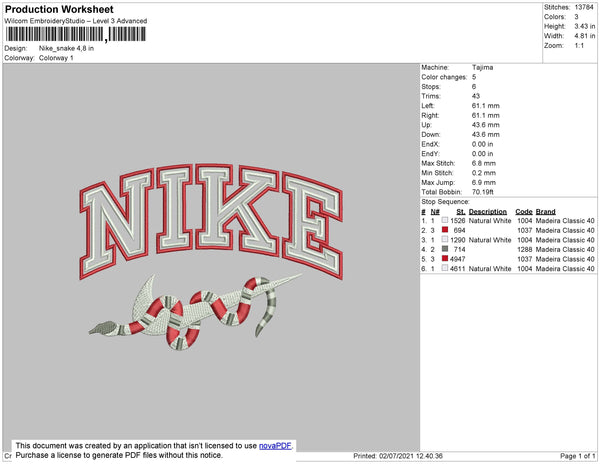Viewport: 600px width, 464px height.
Task: Click the EndY value 0.00 in
Action: [483, 154]
